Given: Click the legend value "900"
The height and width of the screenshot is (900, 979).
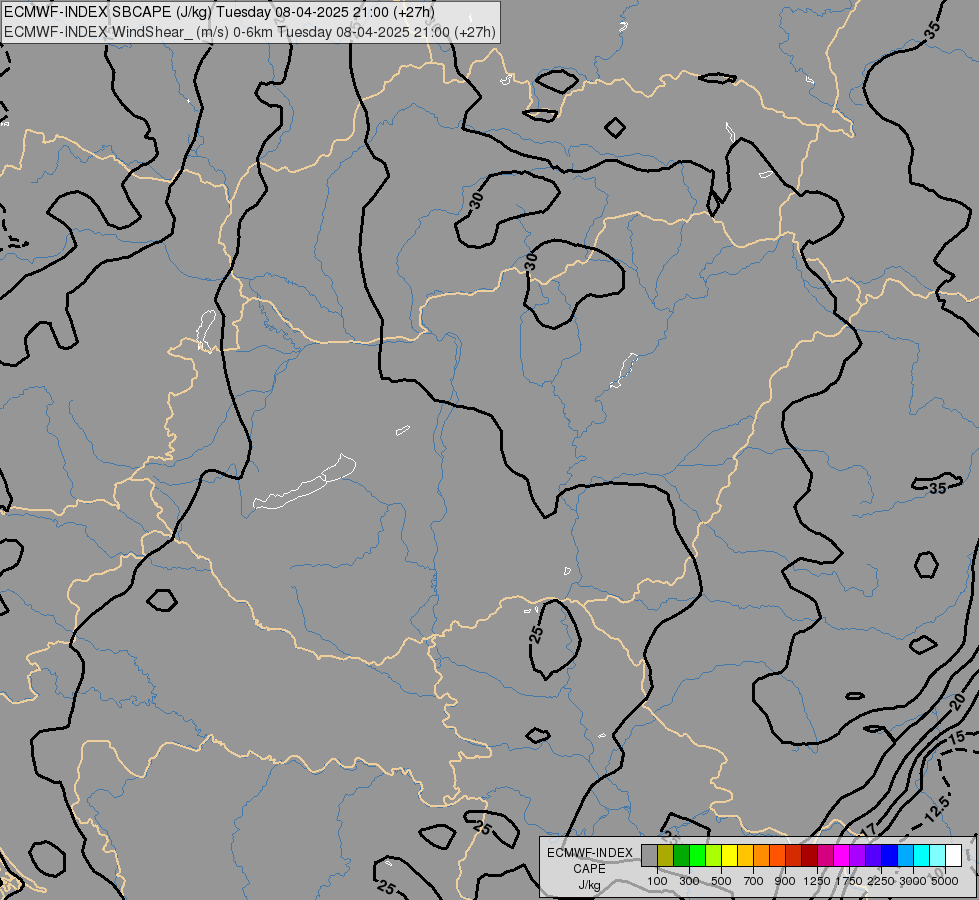Looking at the screenshot, I should point(785,881).
